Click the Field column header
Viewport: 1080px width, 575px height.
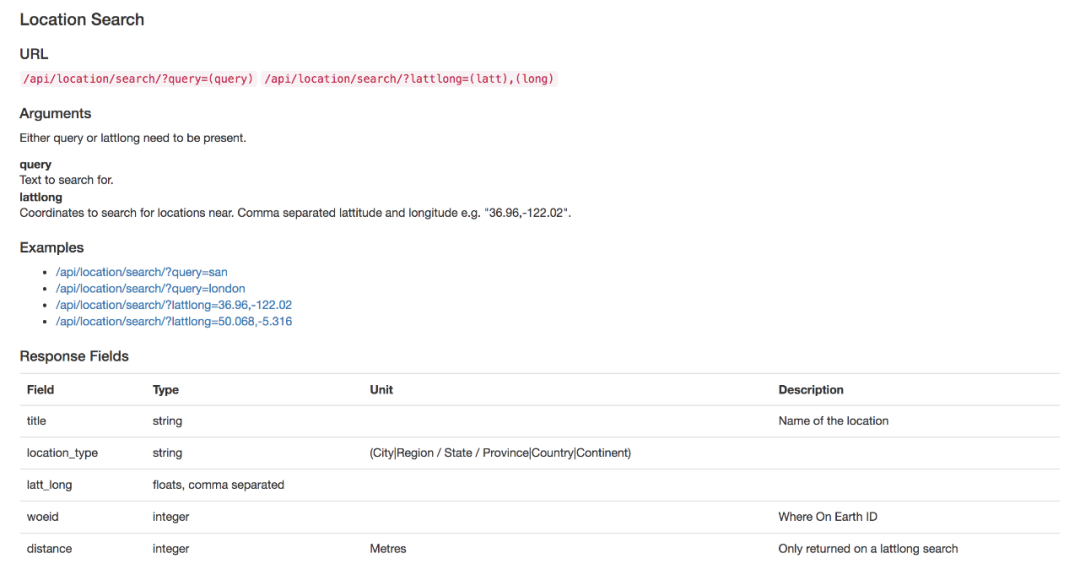point(41,390)
